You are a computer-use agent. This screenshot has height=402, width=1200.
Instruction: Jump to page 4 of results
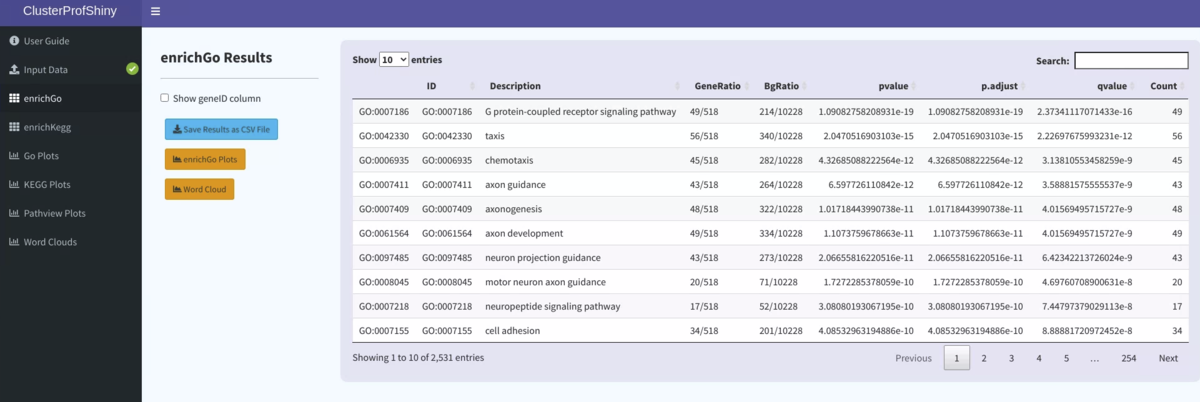click(1039, 358)
